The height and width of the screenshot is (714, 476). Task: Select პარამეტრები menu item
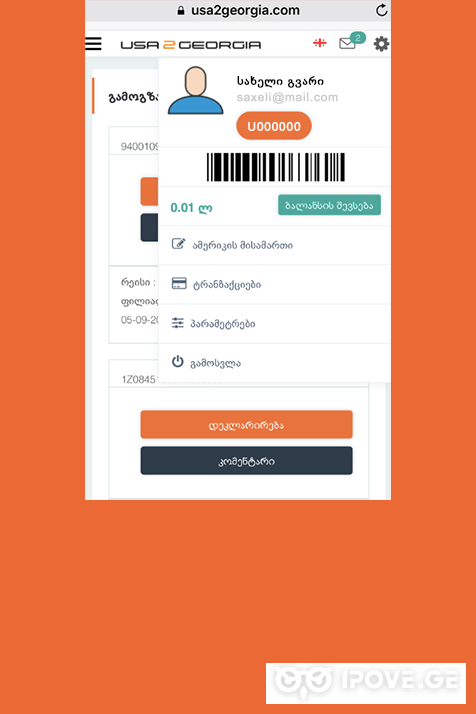275,323
